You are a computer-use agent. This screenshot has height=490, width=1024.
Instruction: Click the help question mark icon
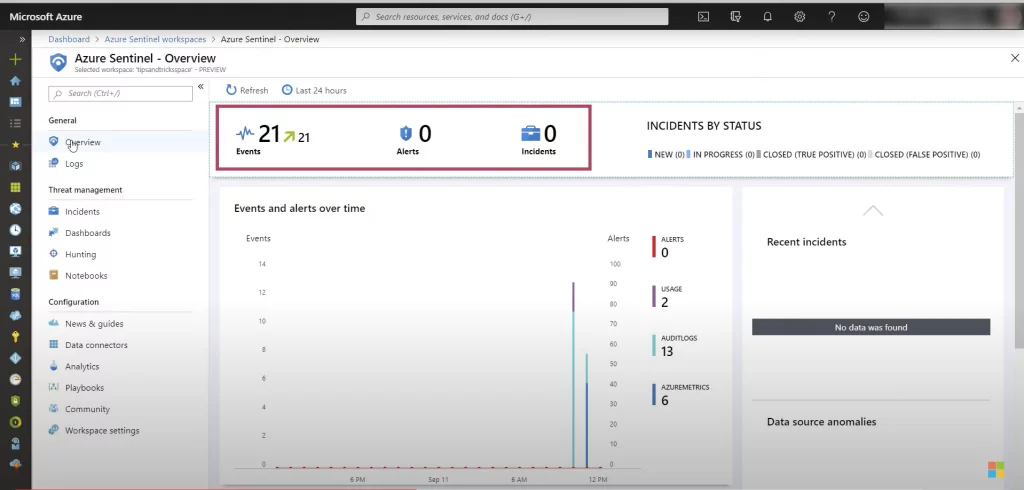[831, 17]
